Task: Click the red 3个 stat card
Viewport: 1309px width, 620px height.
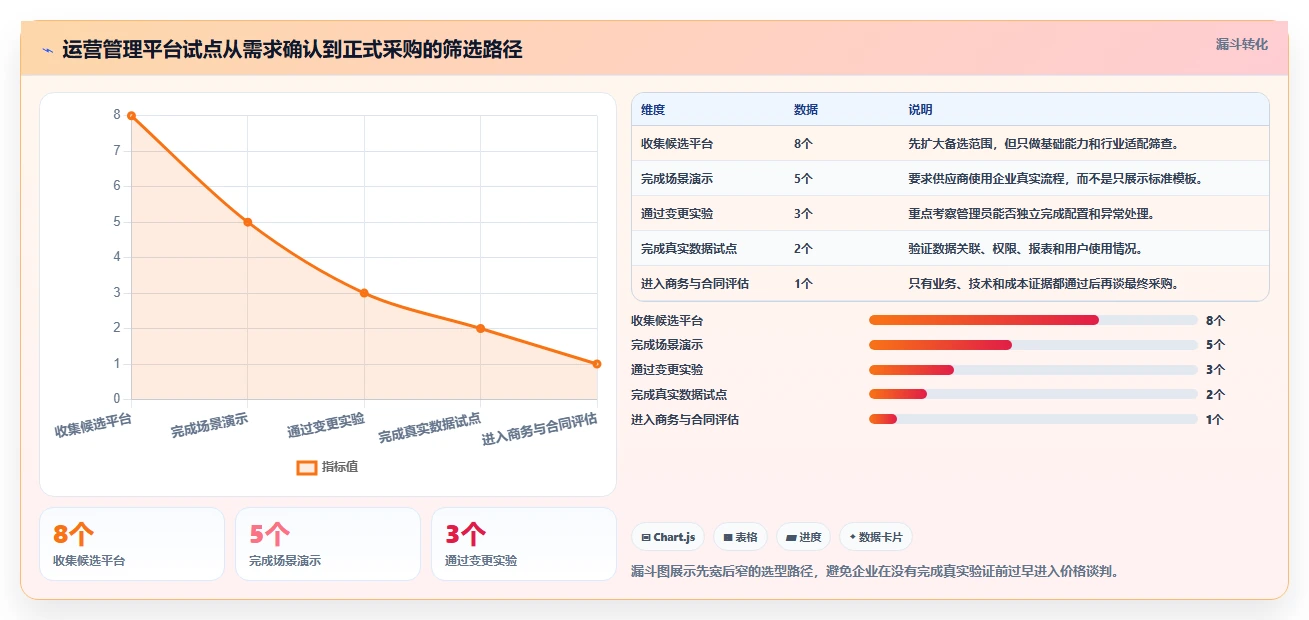Action: coord(524,544)
